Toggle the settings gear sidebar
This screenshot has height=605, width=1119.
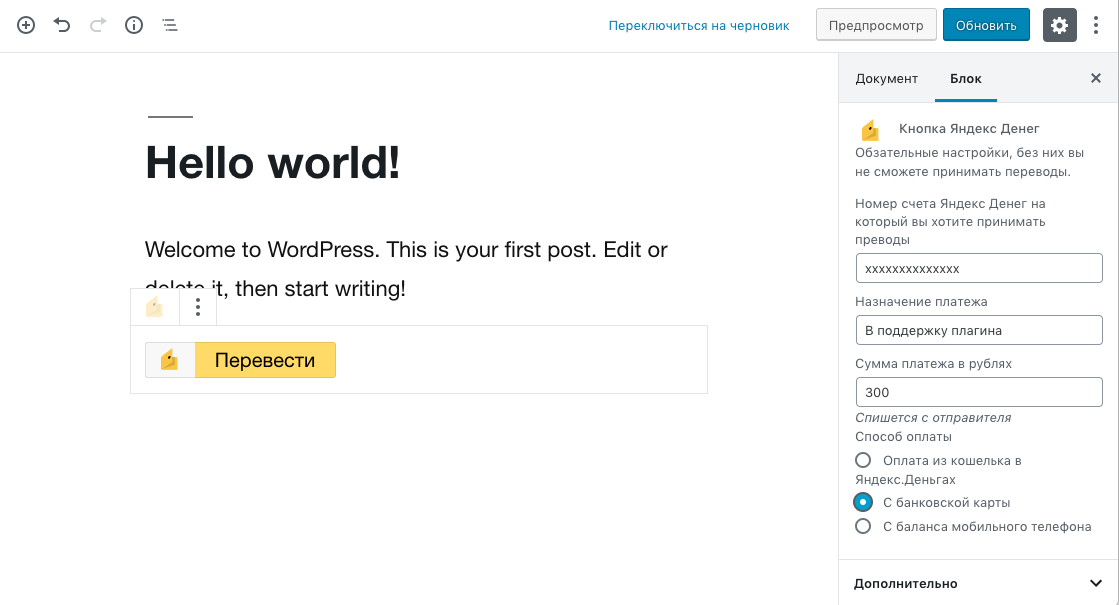1060,26
